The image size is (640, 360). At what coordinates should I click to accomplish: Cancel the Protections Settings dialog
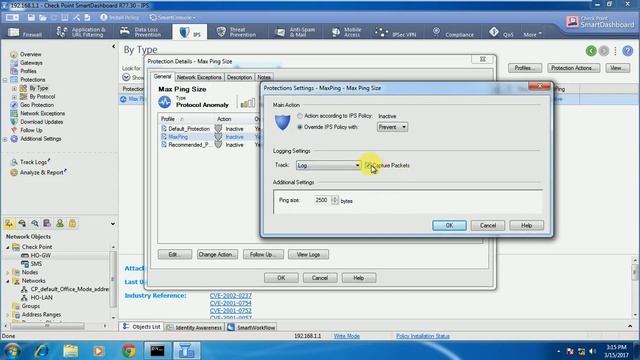pos(488,226)
